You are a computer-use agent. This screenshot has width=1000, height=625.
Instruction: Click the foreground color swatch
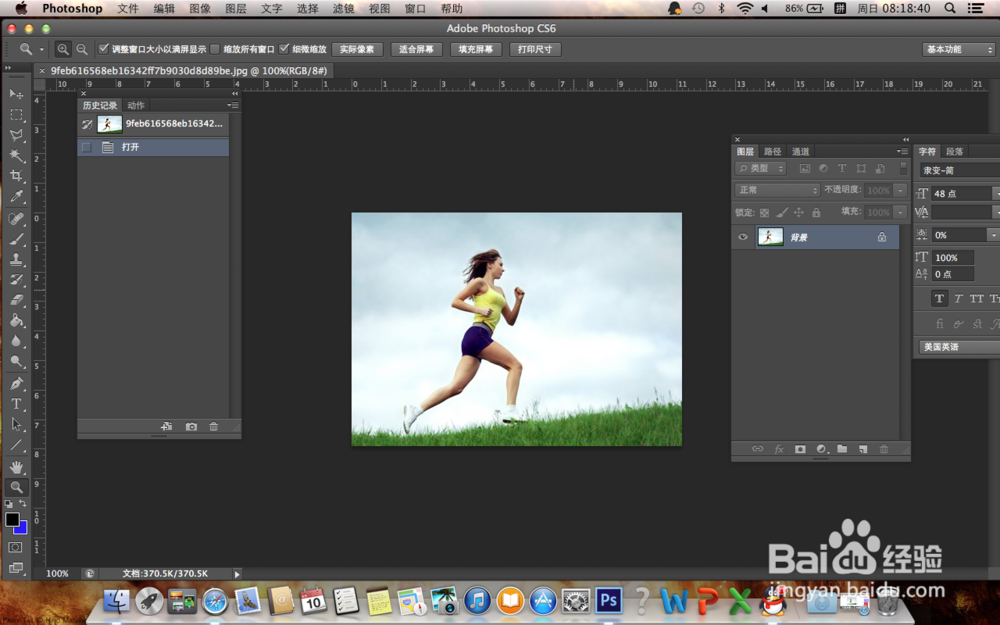[x=11, y=519]
